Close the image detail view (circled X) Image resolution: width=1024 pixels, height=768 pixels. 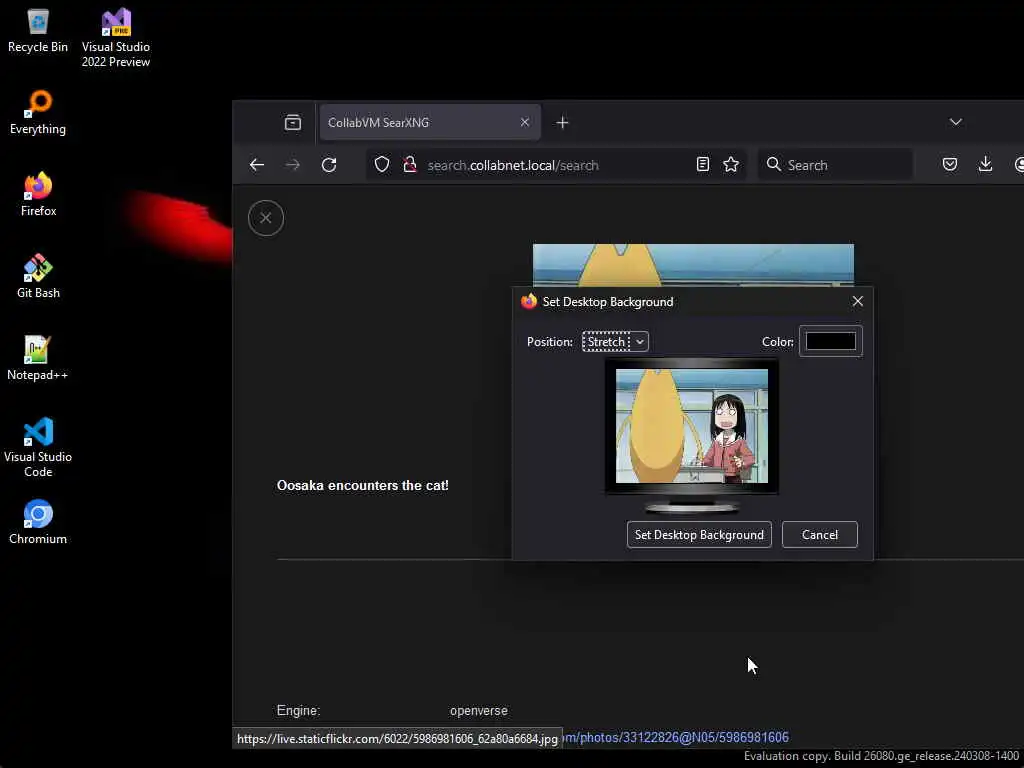pyautogui.click(x=266, y=217)
